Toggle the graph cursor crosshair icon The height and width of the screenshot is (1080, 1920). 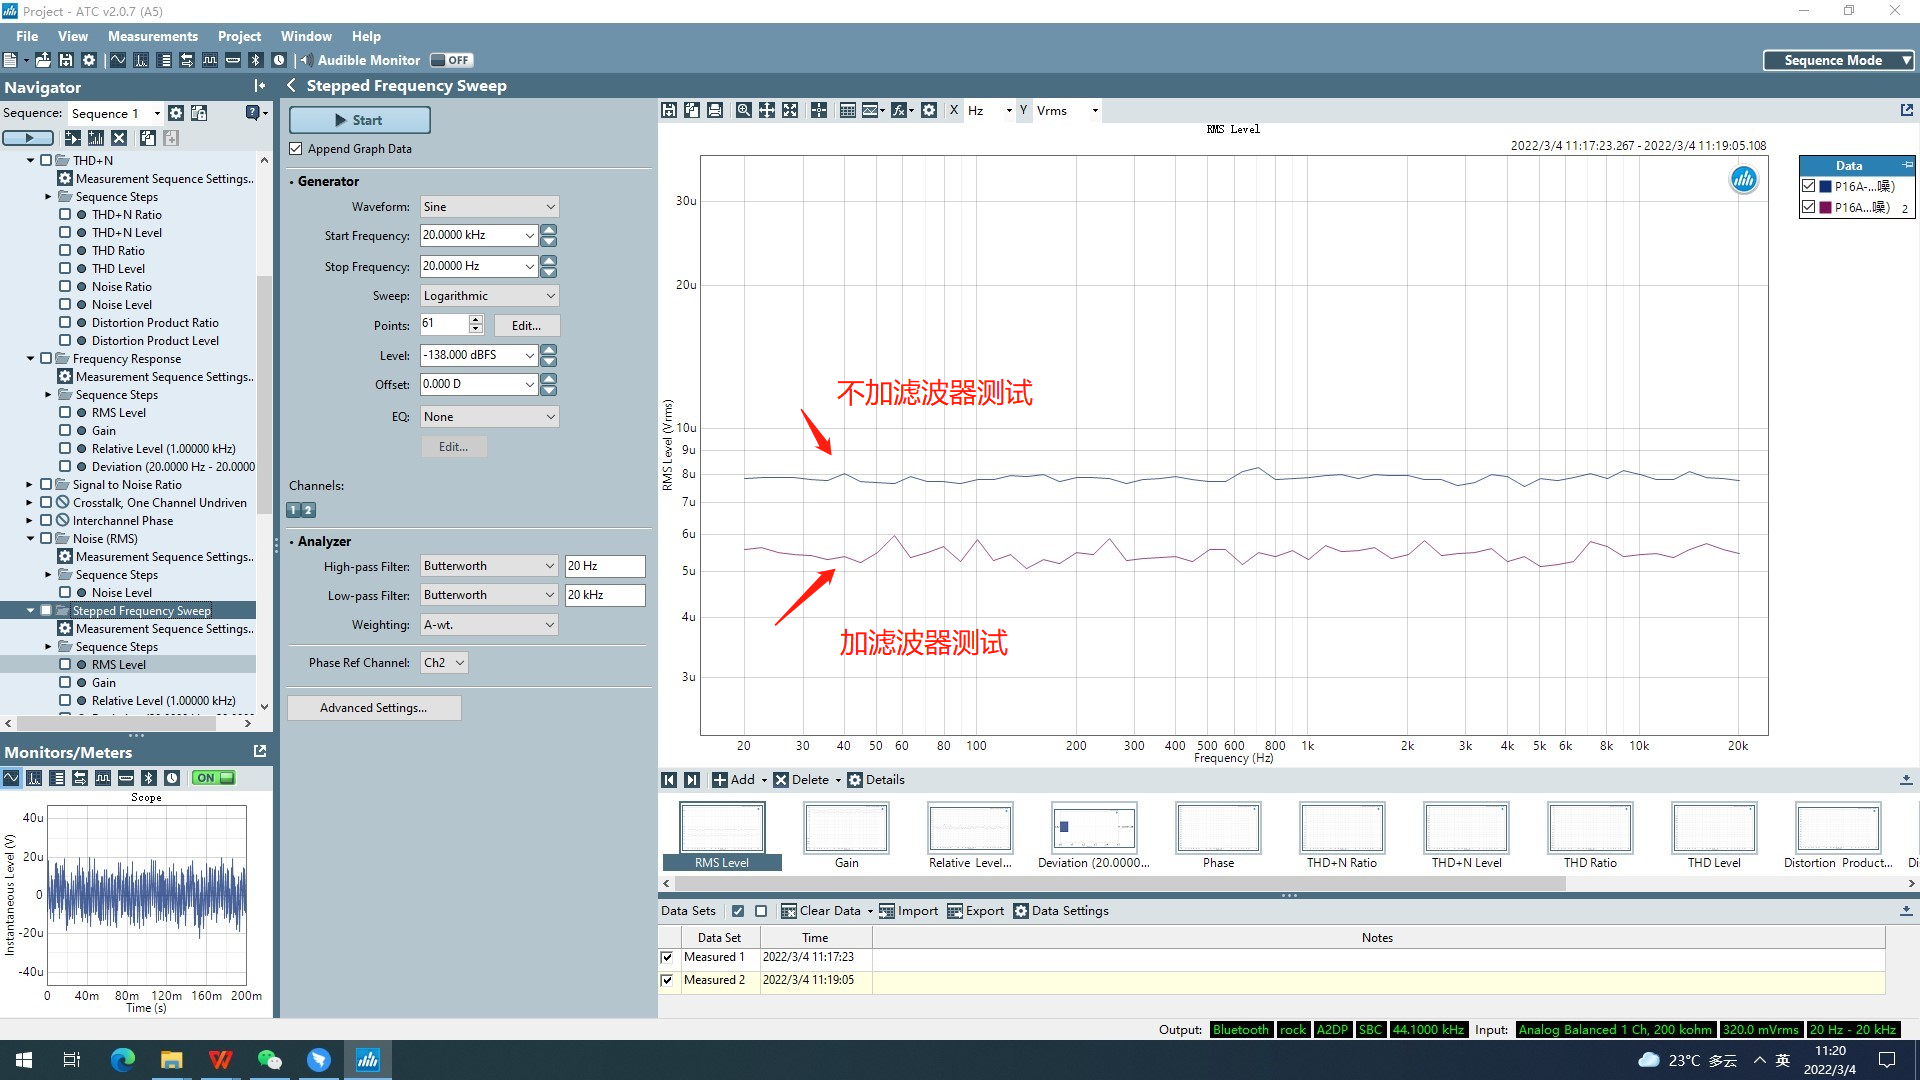(819, 110)
